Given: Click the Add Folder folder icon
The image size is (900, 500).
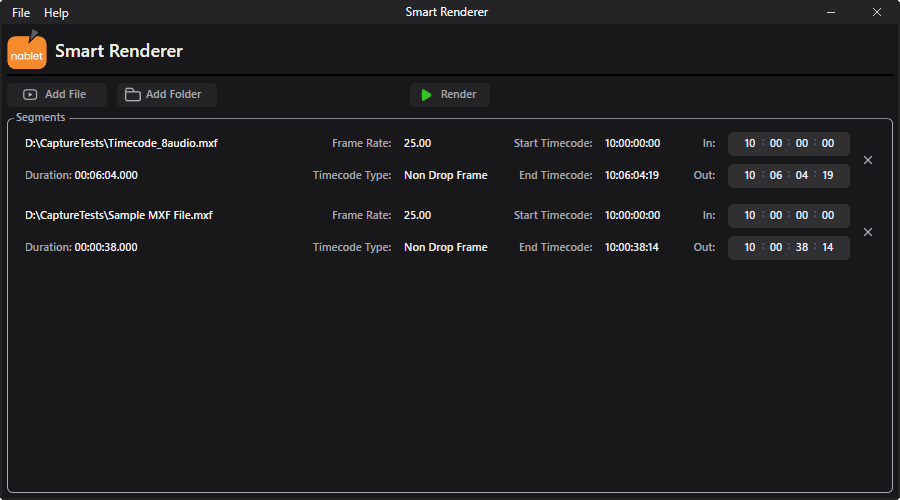Looking at the screenshot, I should tap(133, 95).
